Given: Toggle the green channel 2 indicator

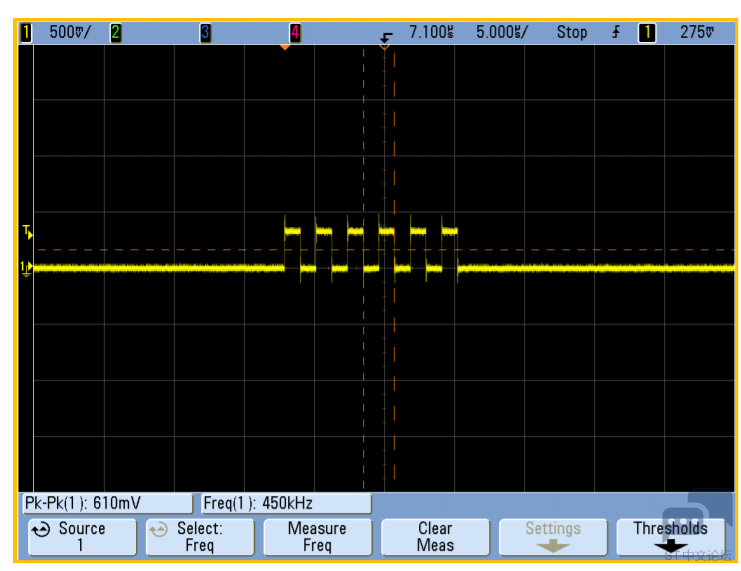Looking at the screenshot, I should 115,32.
